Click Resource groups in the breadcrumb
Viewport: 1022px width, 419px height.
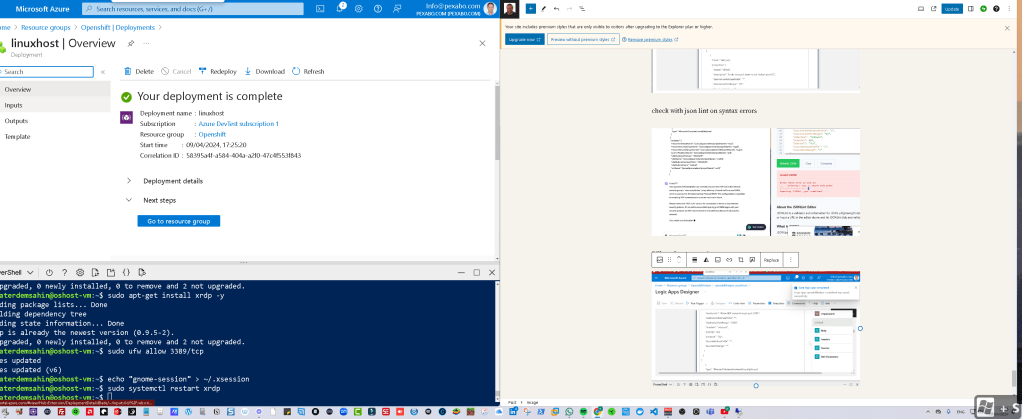pos(44,28)
